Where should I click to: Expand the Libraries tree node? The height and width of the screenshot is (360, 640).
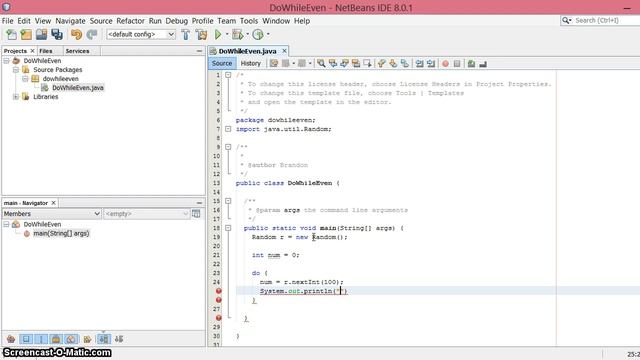(x=16, y=97)
